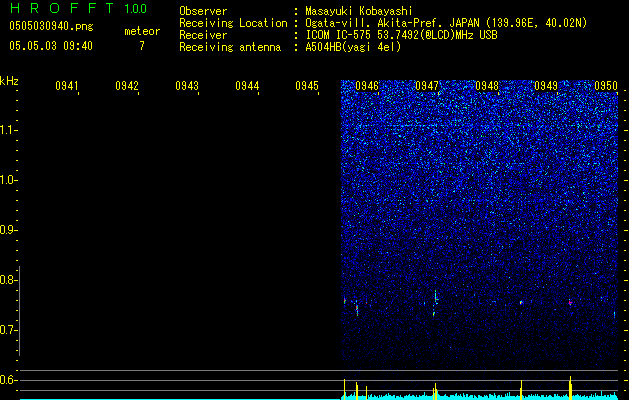
Task: Click the meteor count value 7
Action: [x=142, y=46]
